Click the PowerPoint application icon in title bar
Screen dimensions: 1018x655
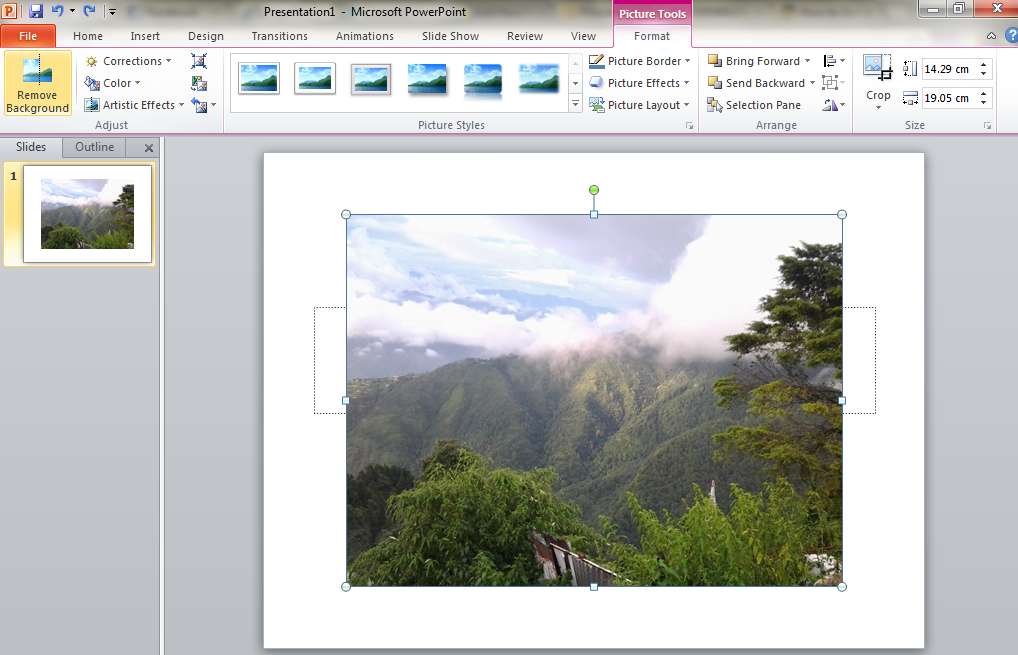coord(9,11)
